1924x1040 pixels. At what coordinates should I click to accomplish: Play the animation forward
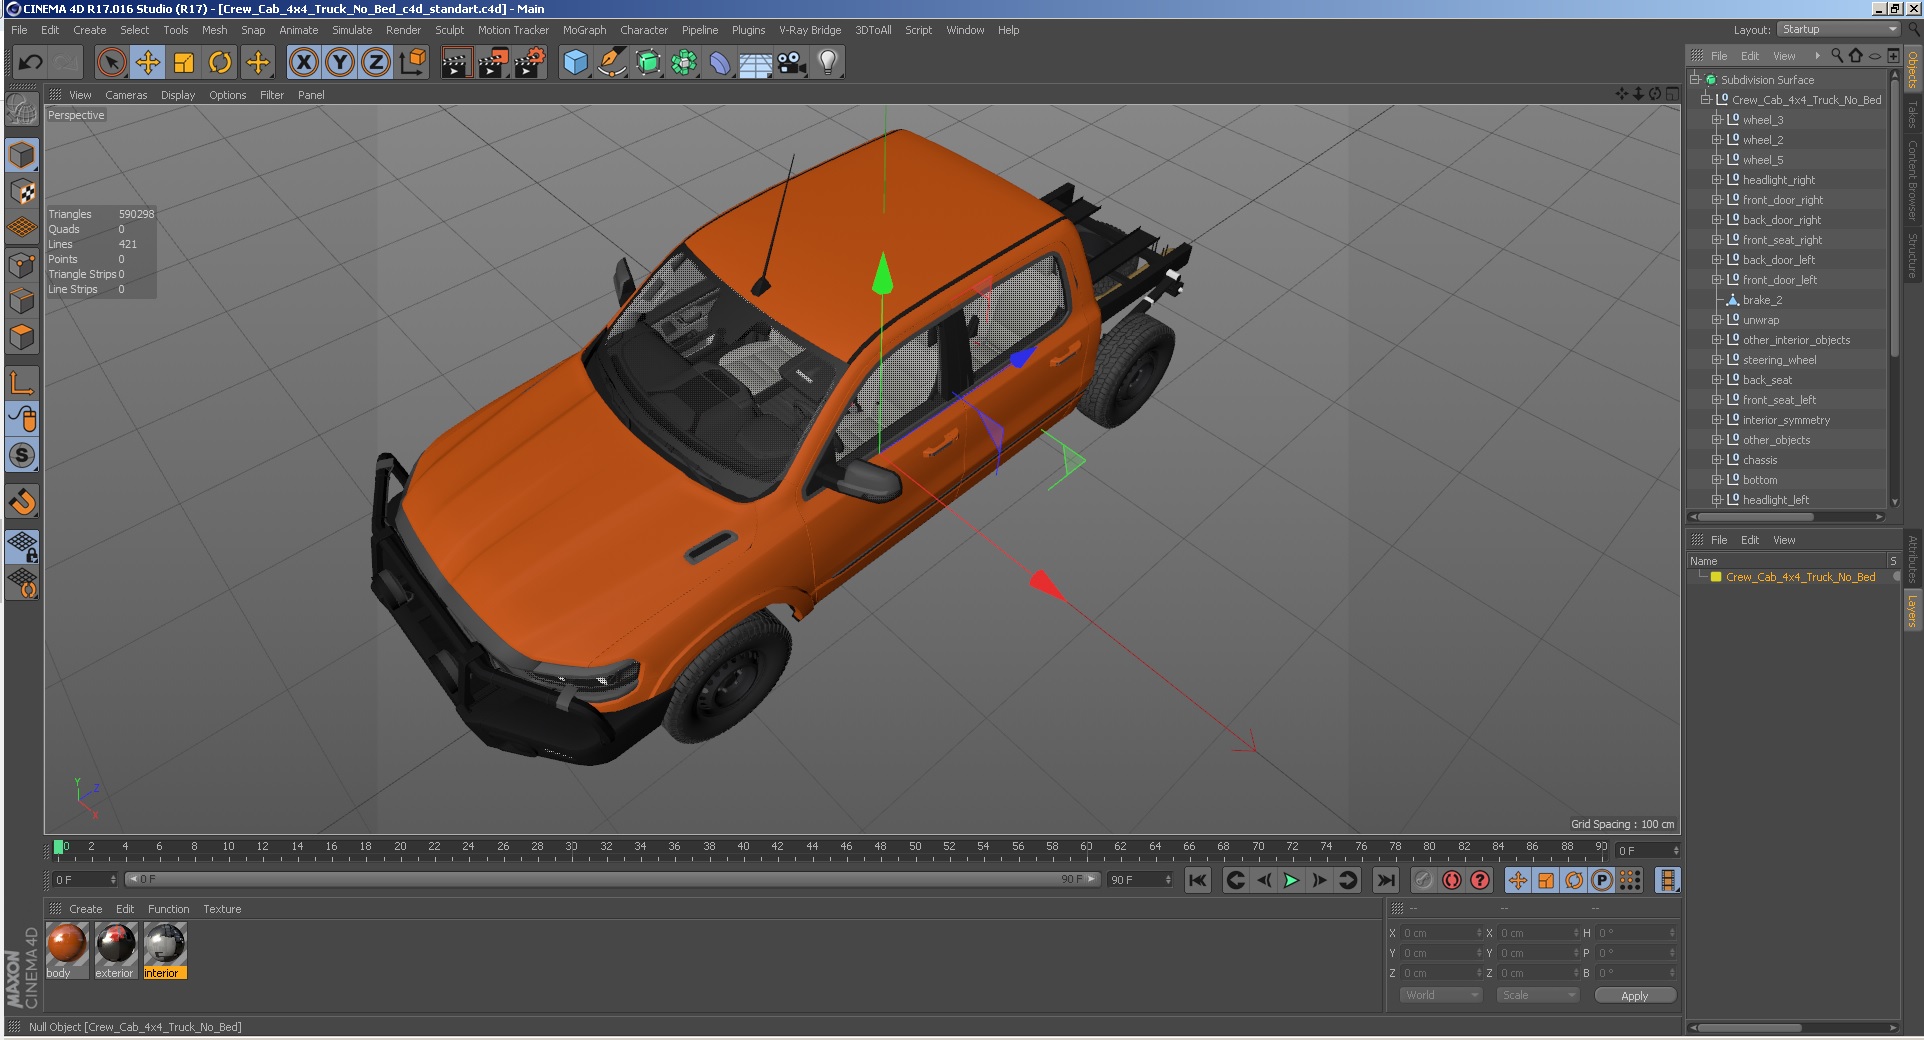(1291, 880)
